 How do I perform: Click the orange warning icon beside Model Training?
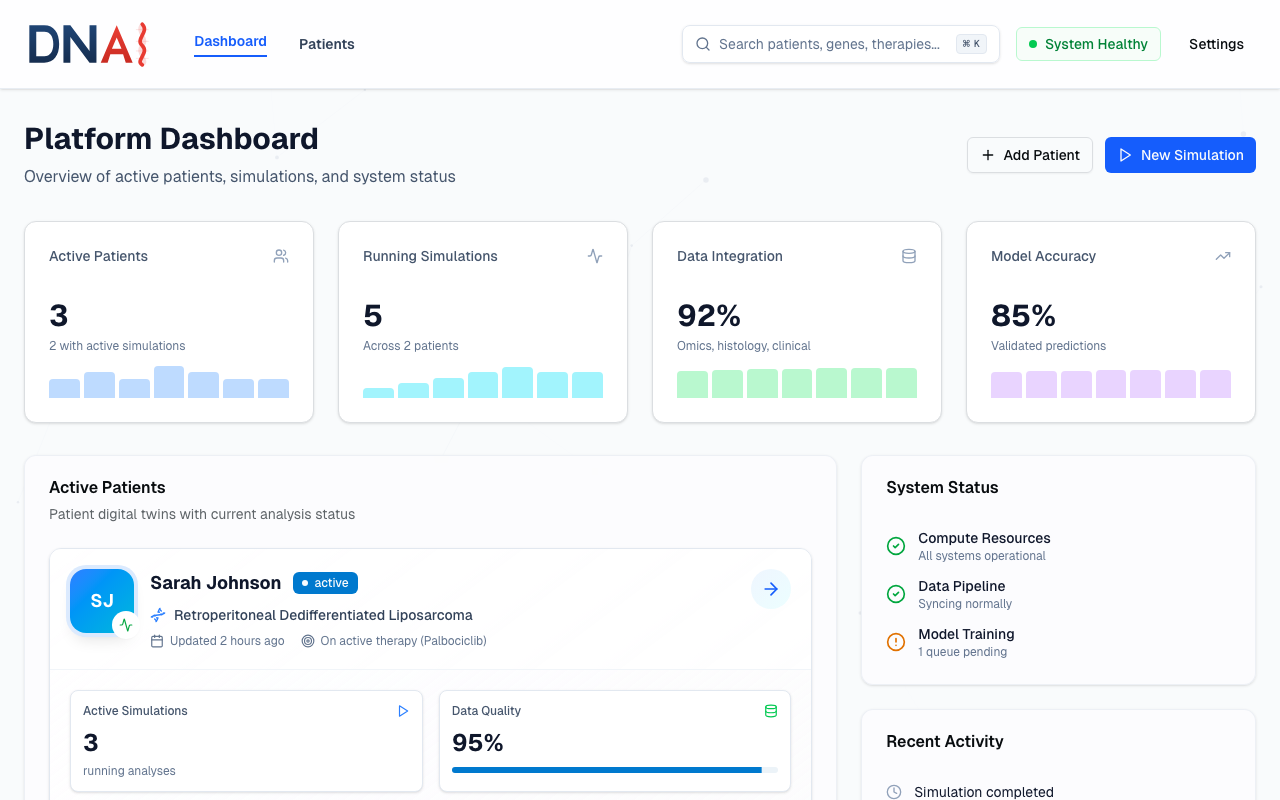(895, 642)
